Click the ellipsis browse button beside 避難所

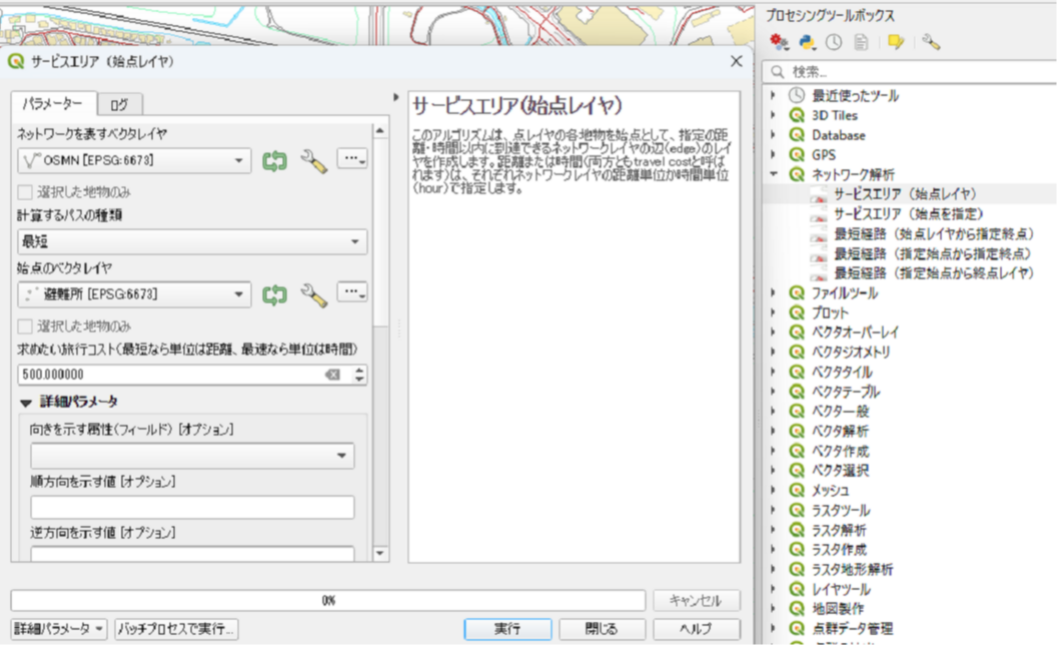click(352, 293)
